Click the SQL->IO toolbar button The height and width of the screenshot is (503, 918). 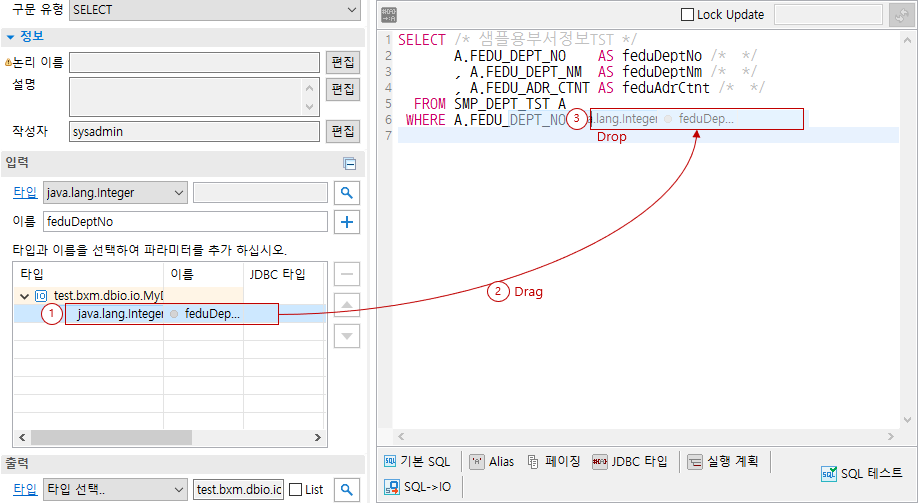click(x=418, y=487)
